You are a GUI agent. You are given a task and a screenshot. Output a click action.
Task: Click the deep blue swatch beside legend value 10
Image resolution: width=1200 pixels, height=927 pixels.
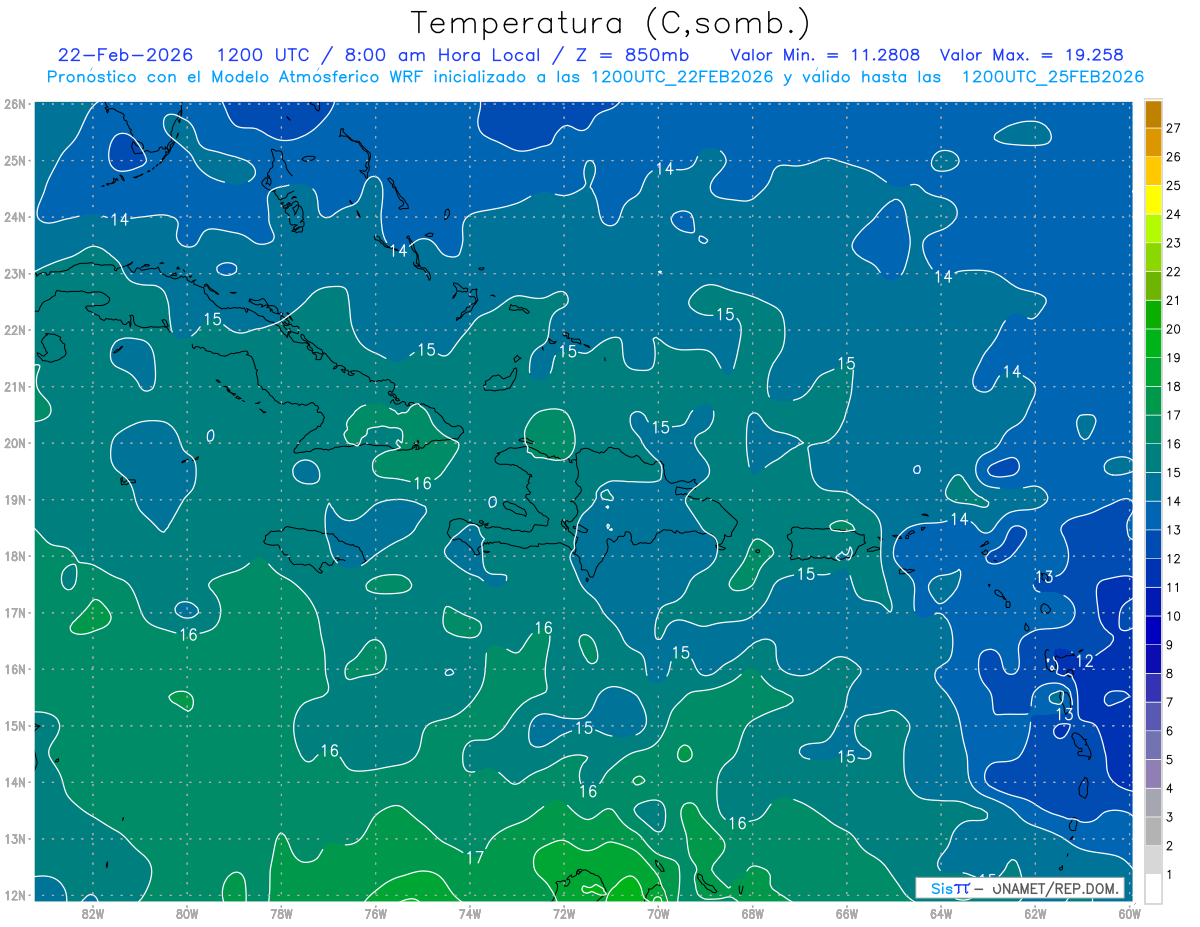coord(1153,601)
